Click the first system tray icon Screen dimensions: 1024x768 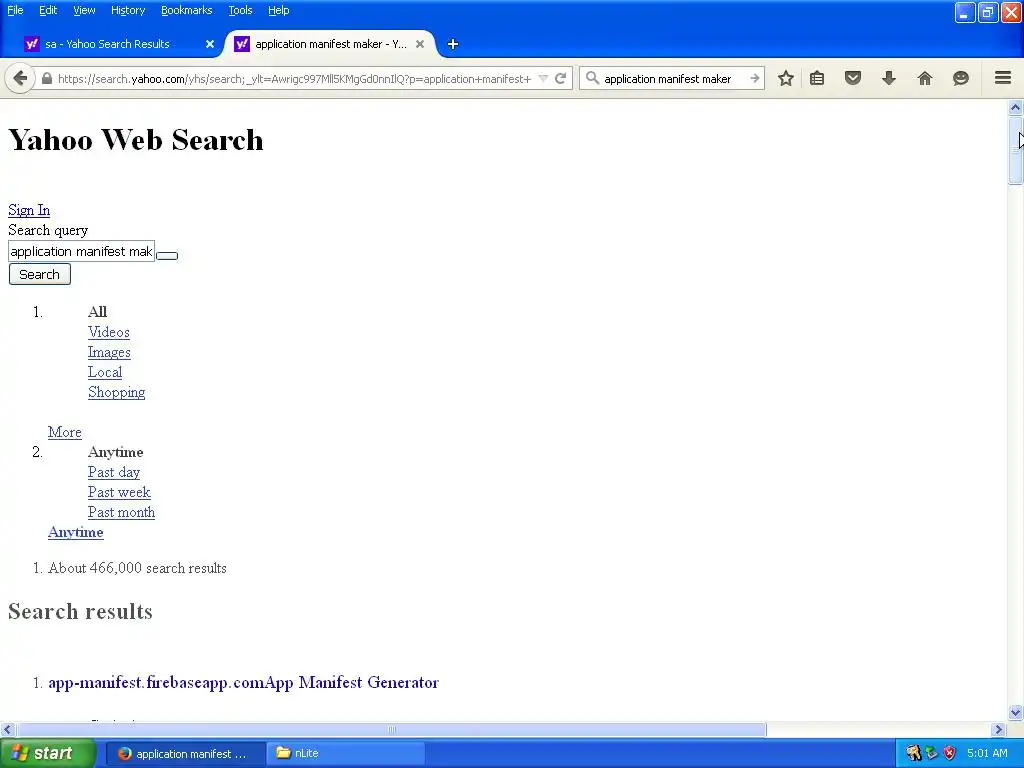click(914, 754)
